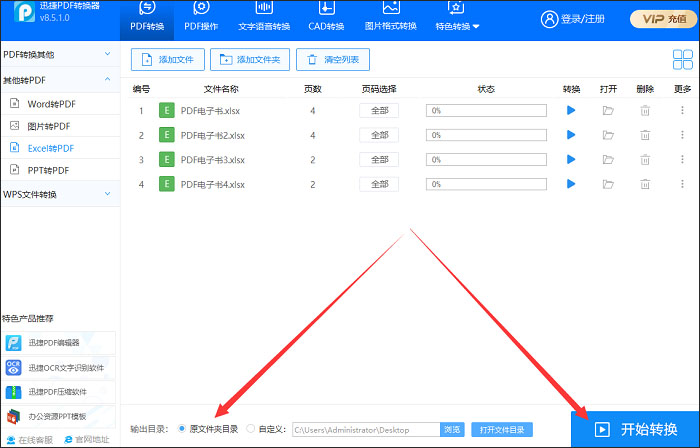The height and width of the screenshot is (448, 700).
Task: Open the 官网地址 website link
Action: [87, 440]
